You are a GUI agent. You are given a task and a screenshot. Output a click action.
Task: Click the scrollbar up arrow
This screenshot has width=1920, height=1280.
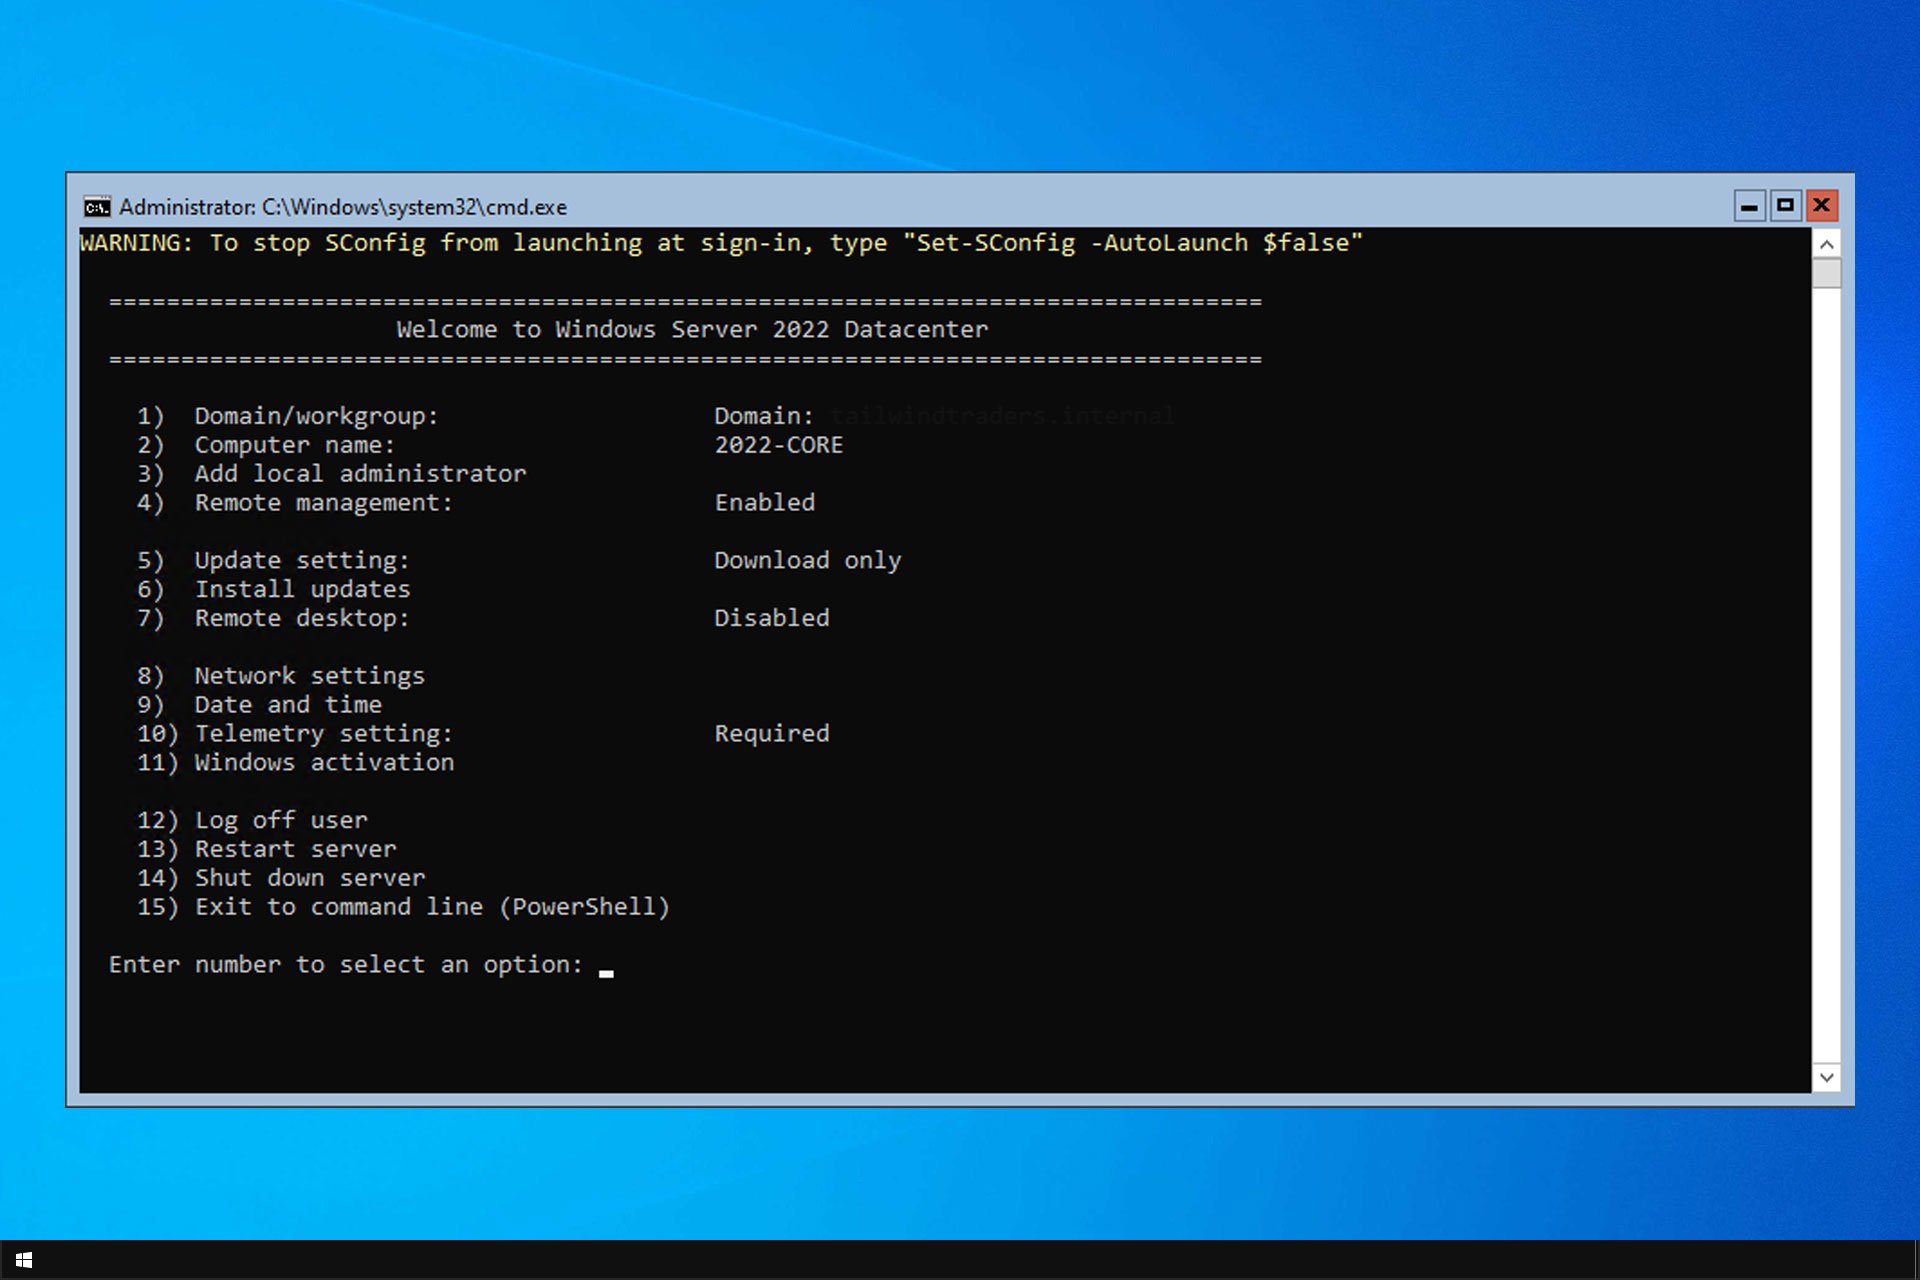1826,244
